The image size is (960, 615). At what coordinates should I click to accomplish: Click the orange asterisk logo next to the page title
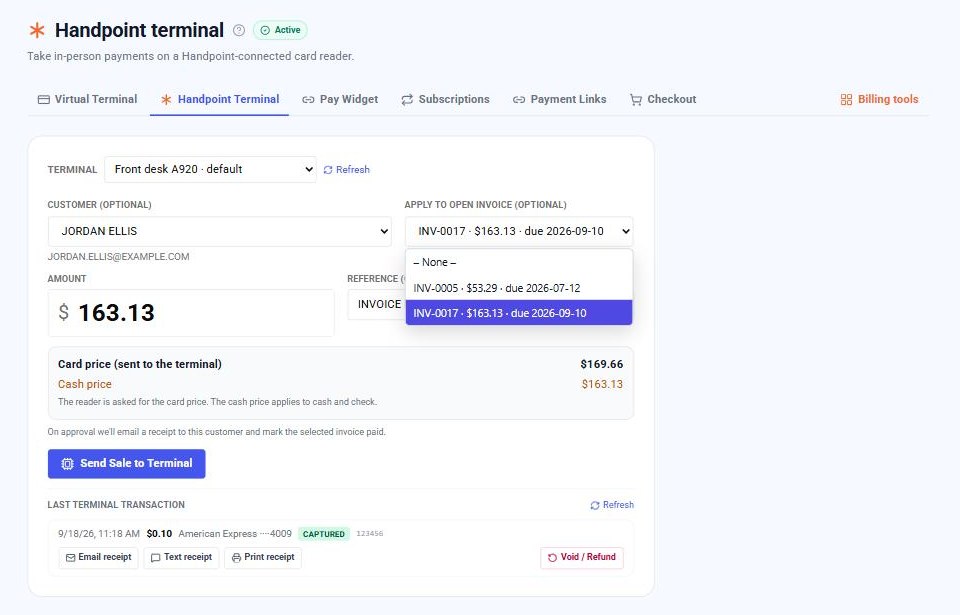[37, 30]
